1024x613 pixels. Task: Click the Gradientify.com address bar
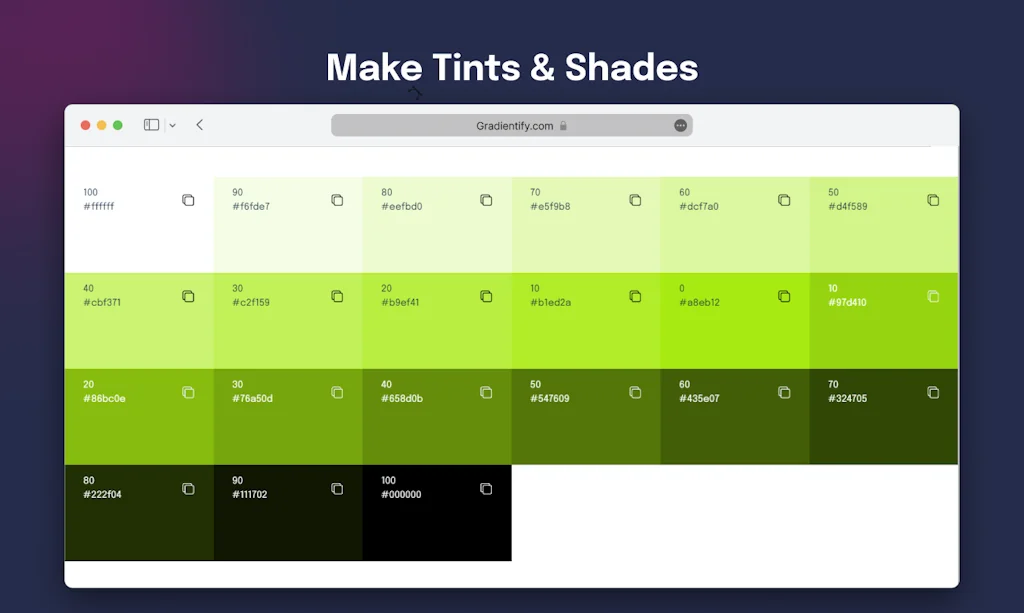512,124
